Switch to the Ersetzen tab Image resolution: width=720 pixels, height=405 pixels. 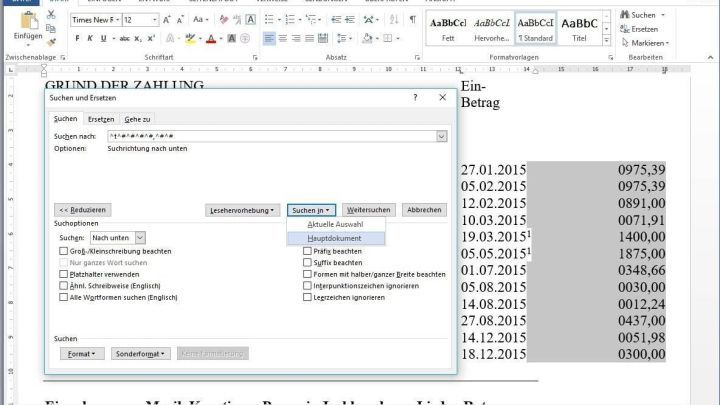coord(101,119)
